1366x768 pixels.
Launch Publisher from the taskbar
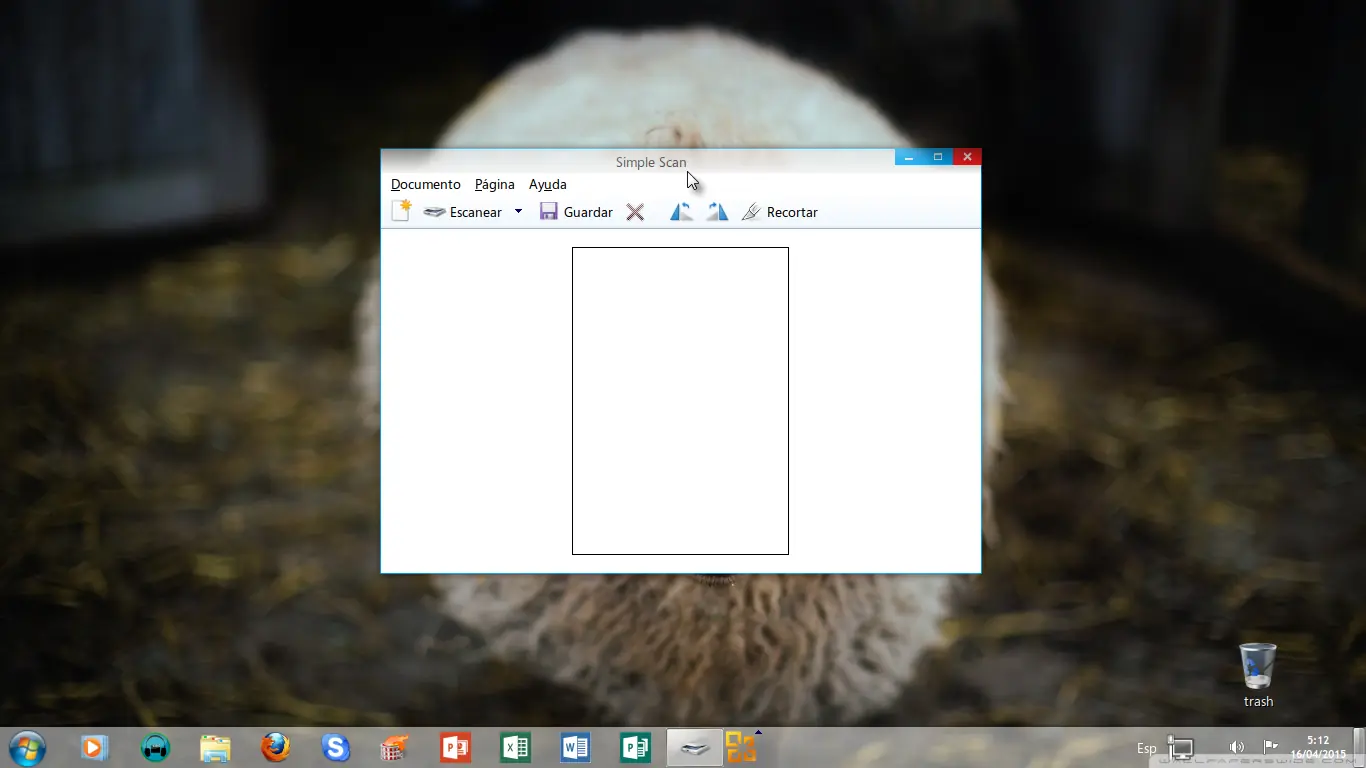click(635, 747)
